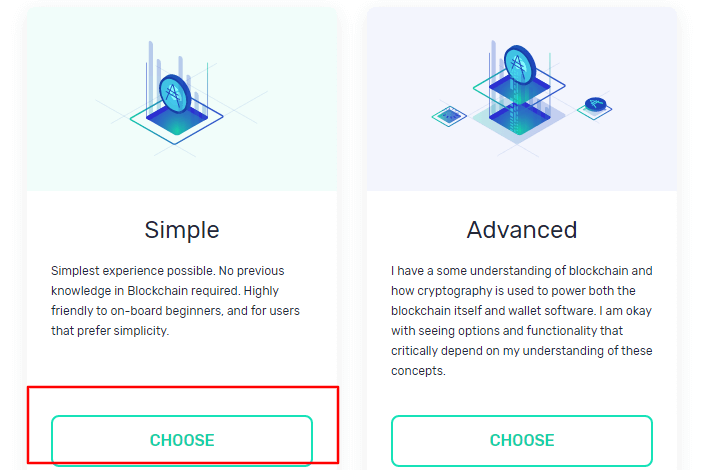Click small coin tile right of Advanced stack
The height and width of the screenshot is (470, 708).
click(596, 104)
